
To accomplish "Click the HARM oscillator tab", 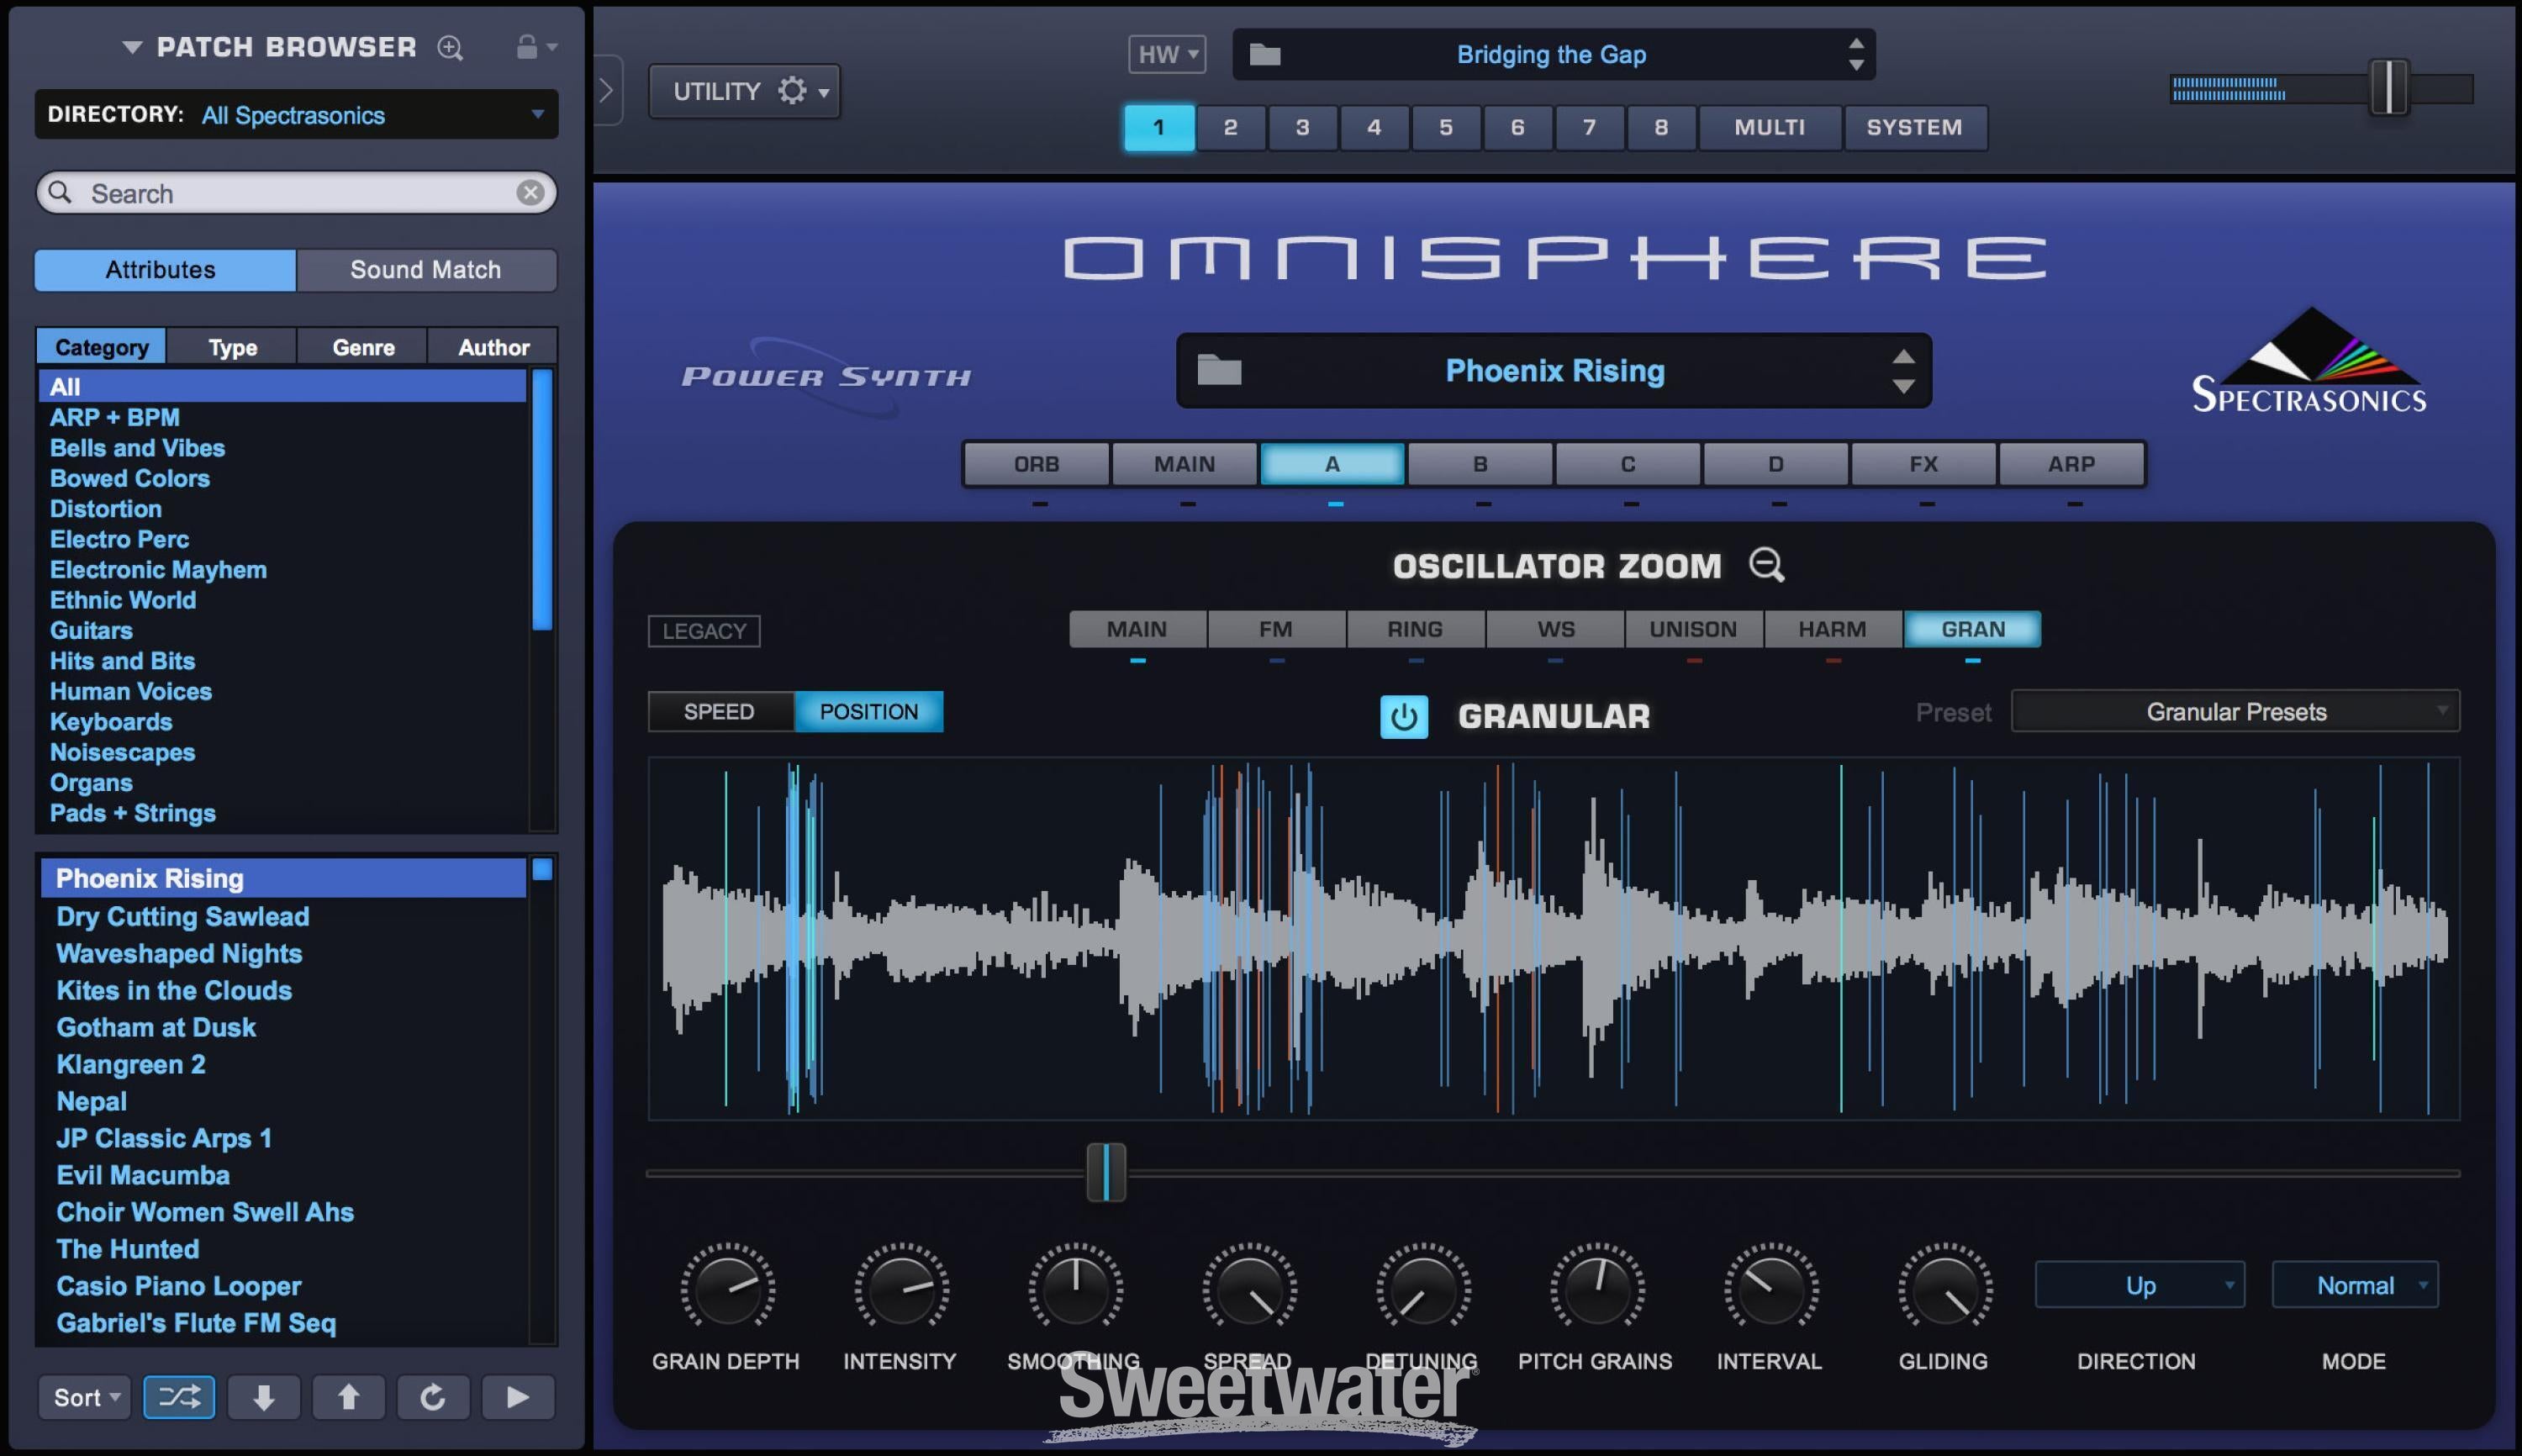I will click(1833, 627).
